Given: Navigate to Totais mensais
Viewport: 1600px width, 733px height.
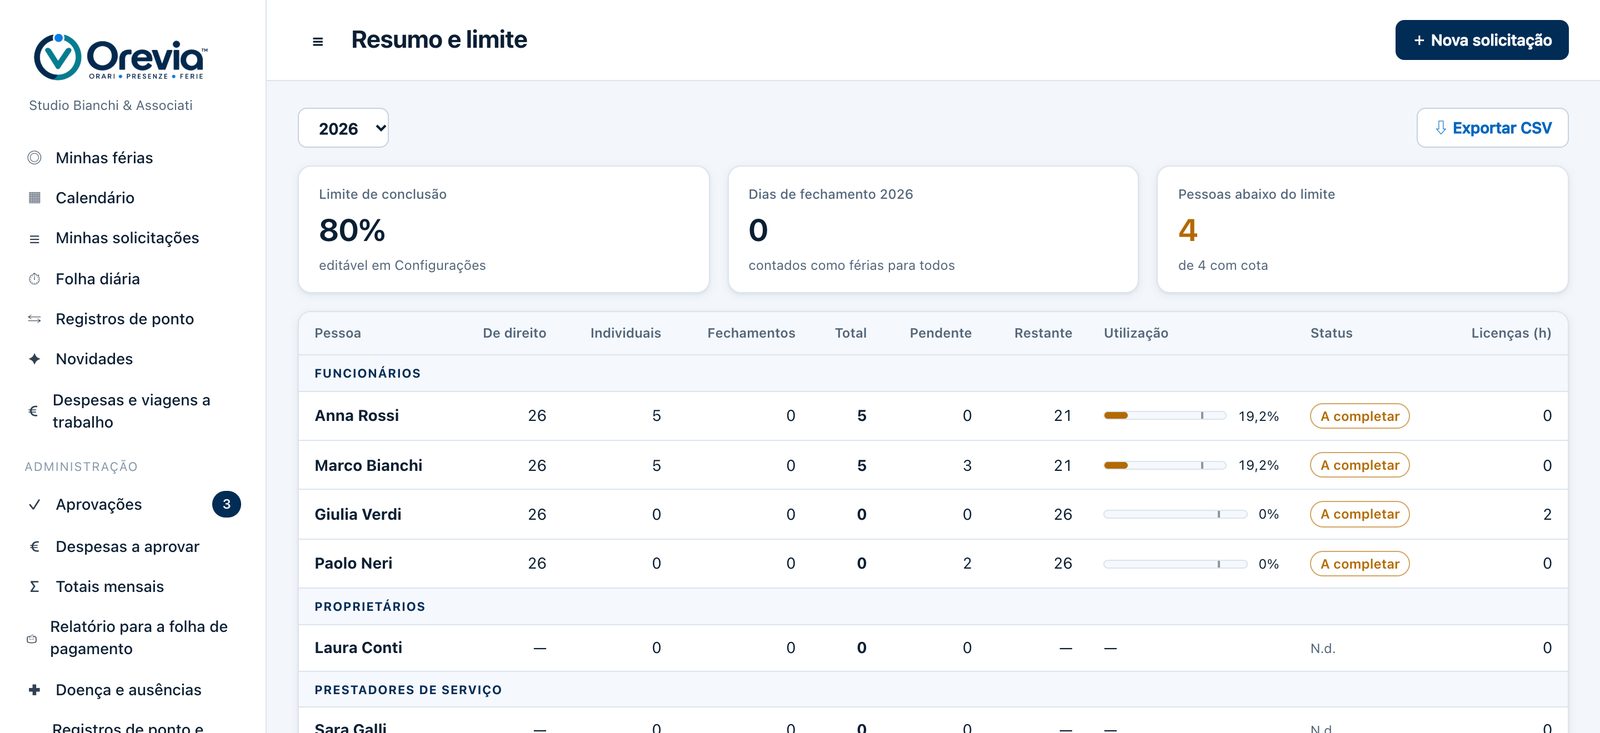Looking at the screenshot, I should point(110,587).
